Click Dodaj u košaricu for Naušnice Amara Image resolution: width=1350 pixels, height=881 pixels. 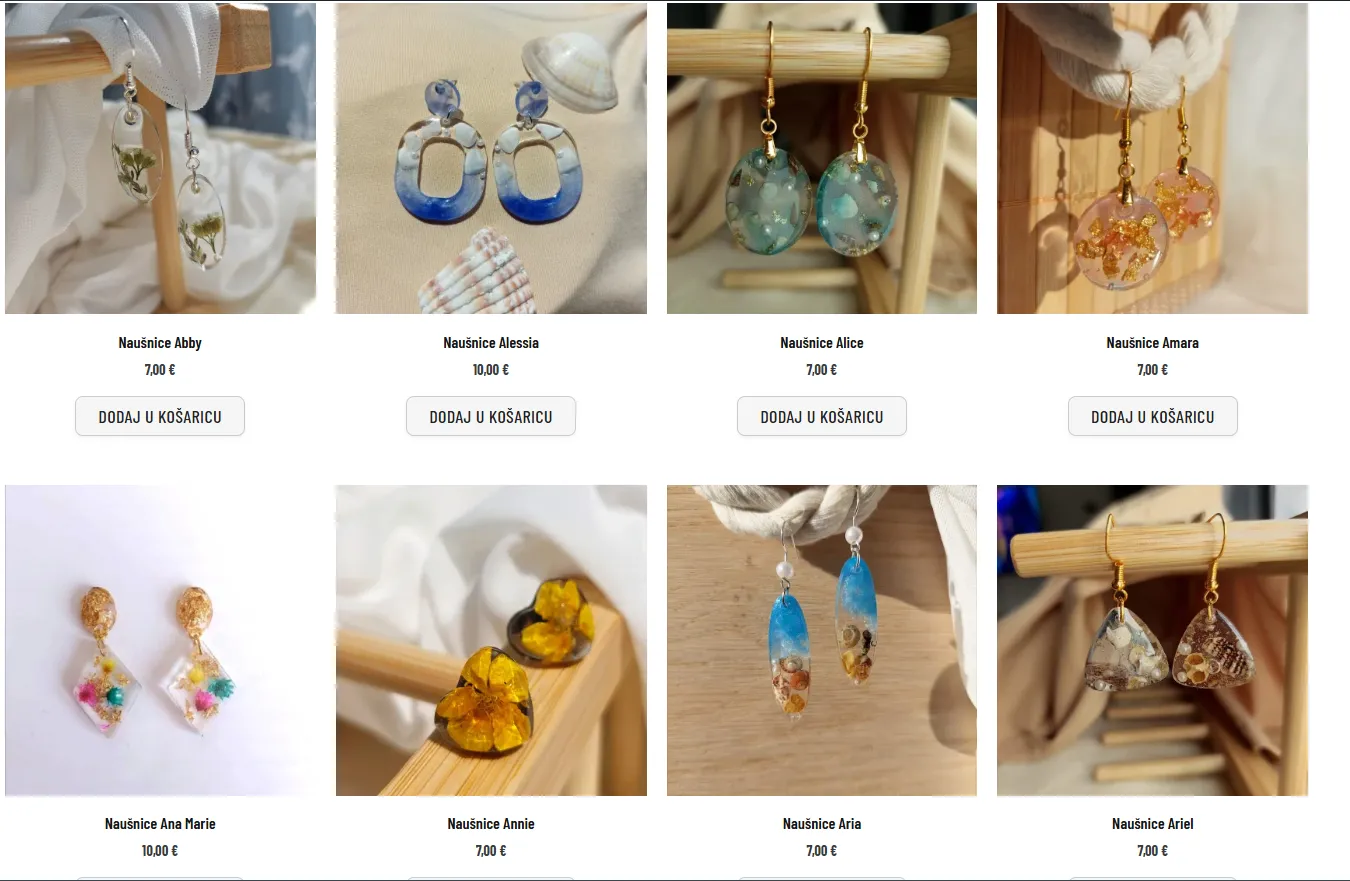coord(1153,416)
